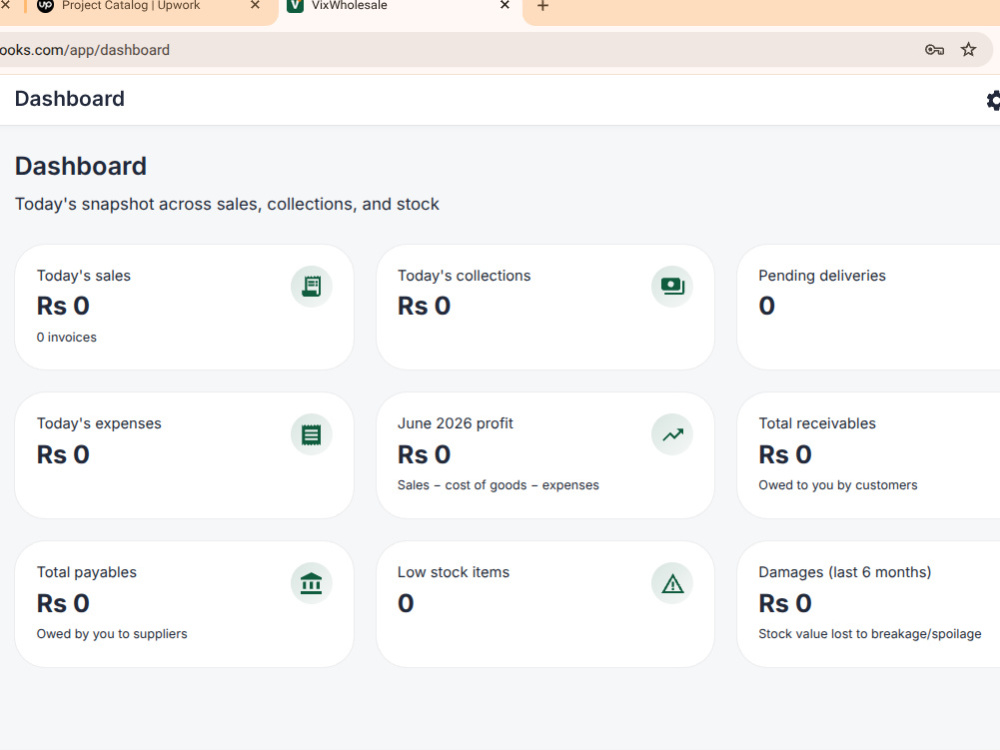Viewport: 1000px width, 750px height.
Task: Open the saved passwords key icon
Action: (934, 50)
